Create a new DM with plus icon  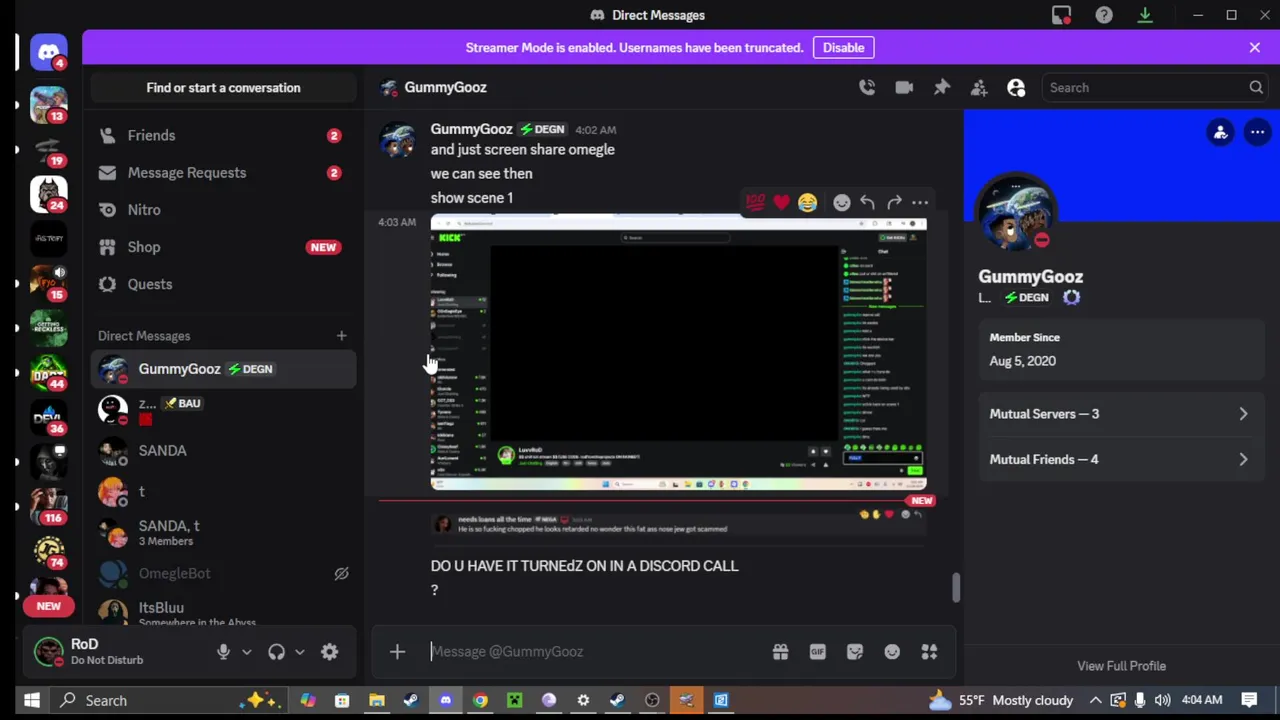tap(341, 336)
